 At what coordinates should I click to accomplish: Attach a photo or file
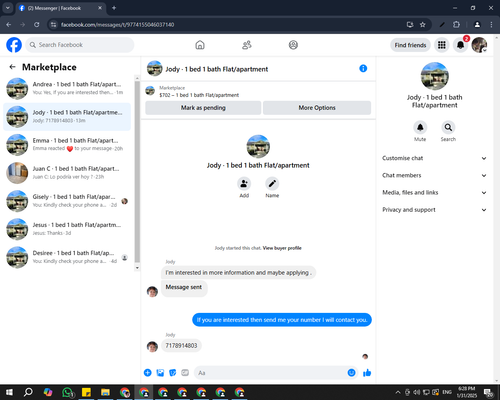tap(160, 373)
